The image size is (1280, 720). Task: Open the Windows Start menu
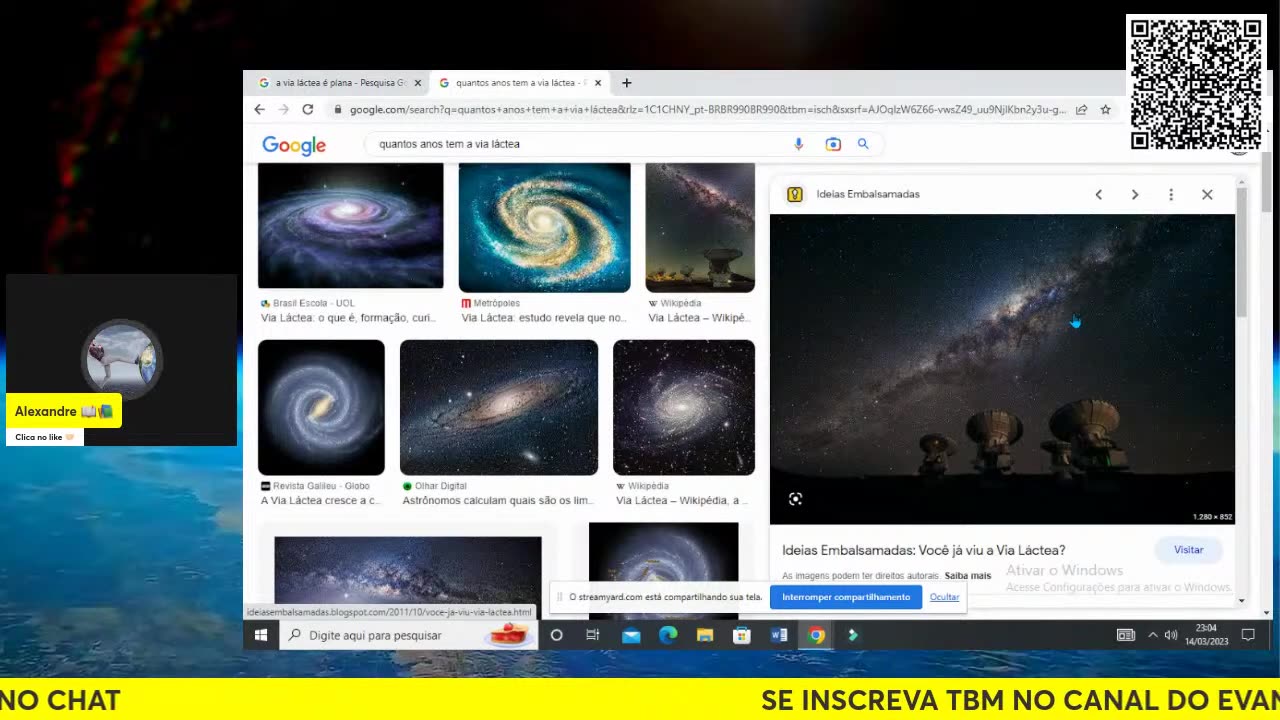click(x=261, y=635)
